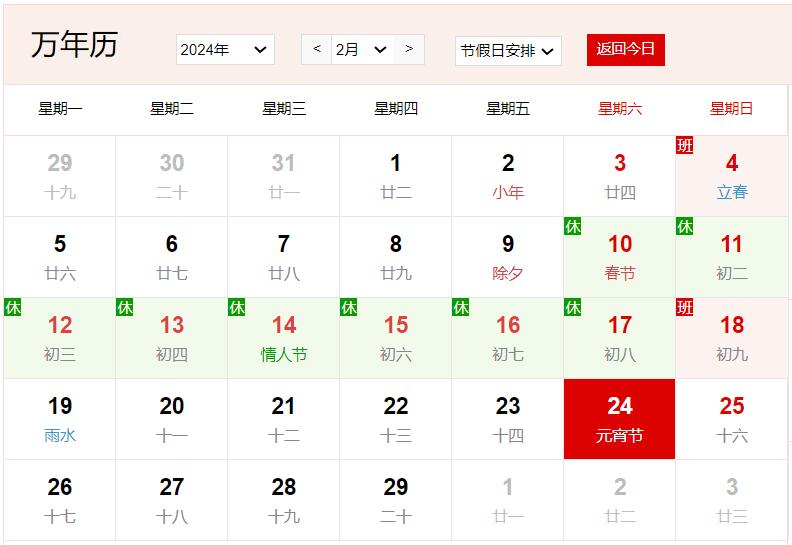Click the 休 badge on February 17

572,308
